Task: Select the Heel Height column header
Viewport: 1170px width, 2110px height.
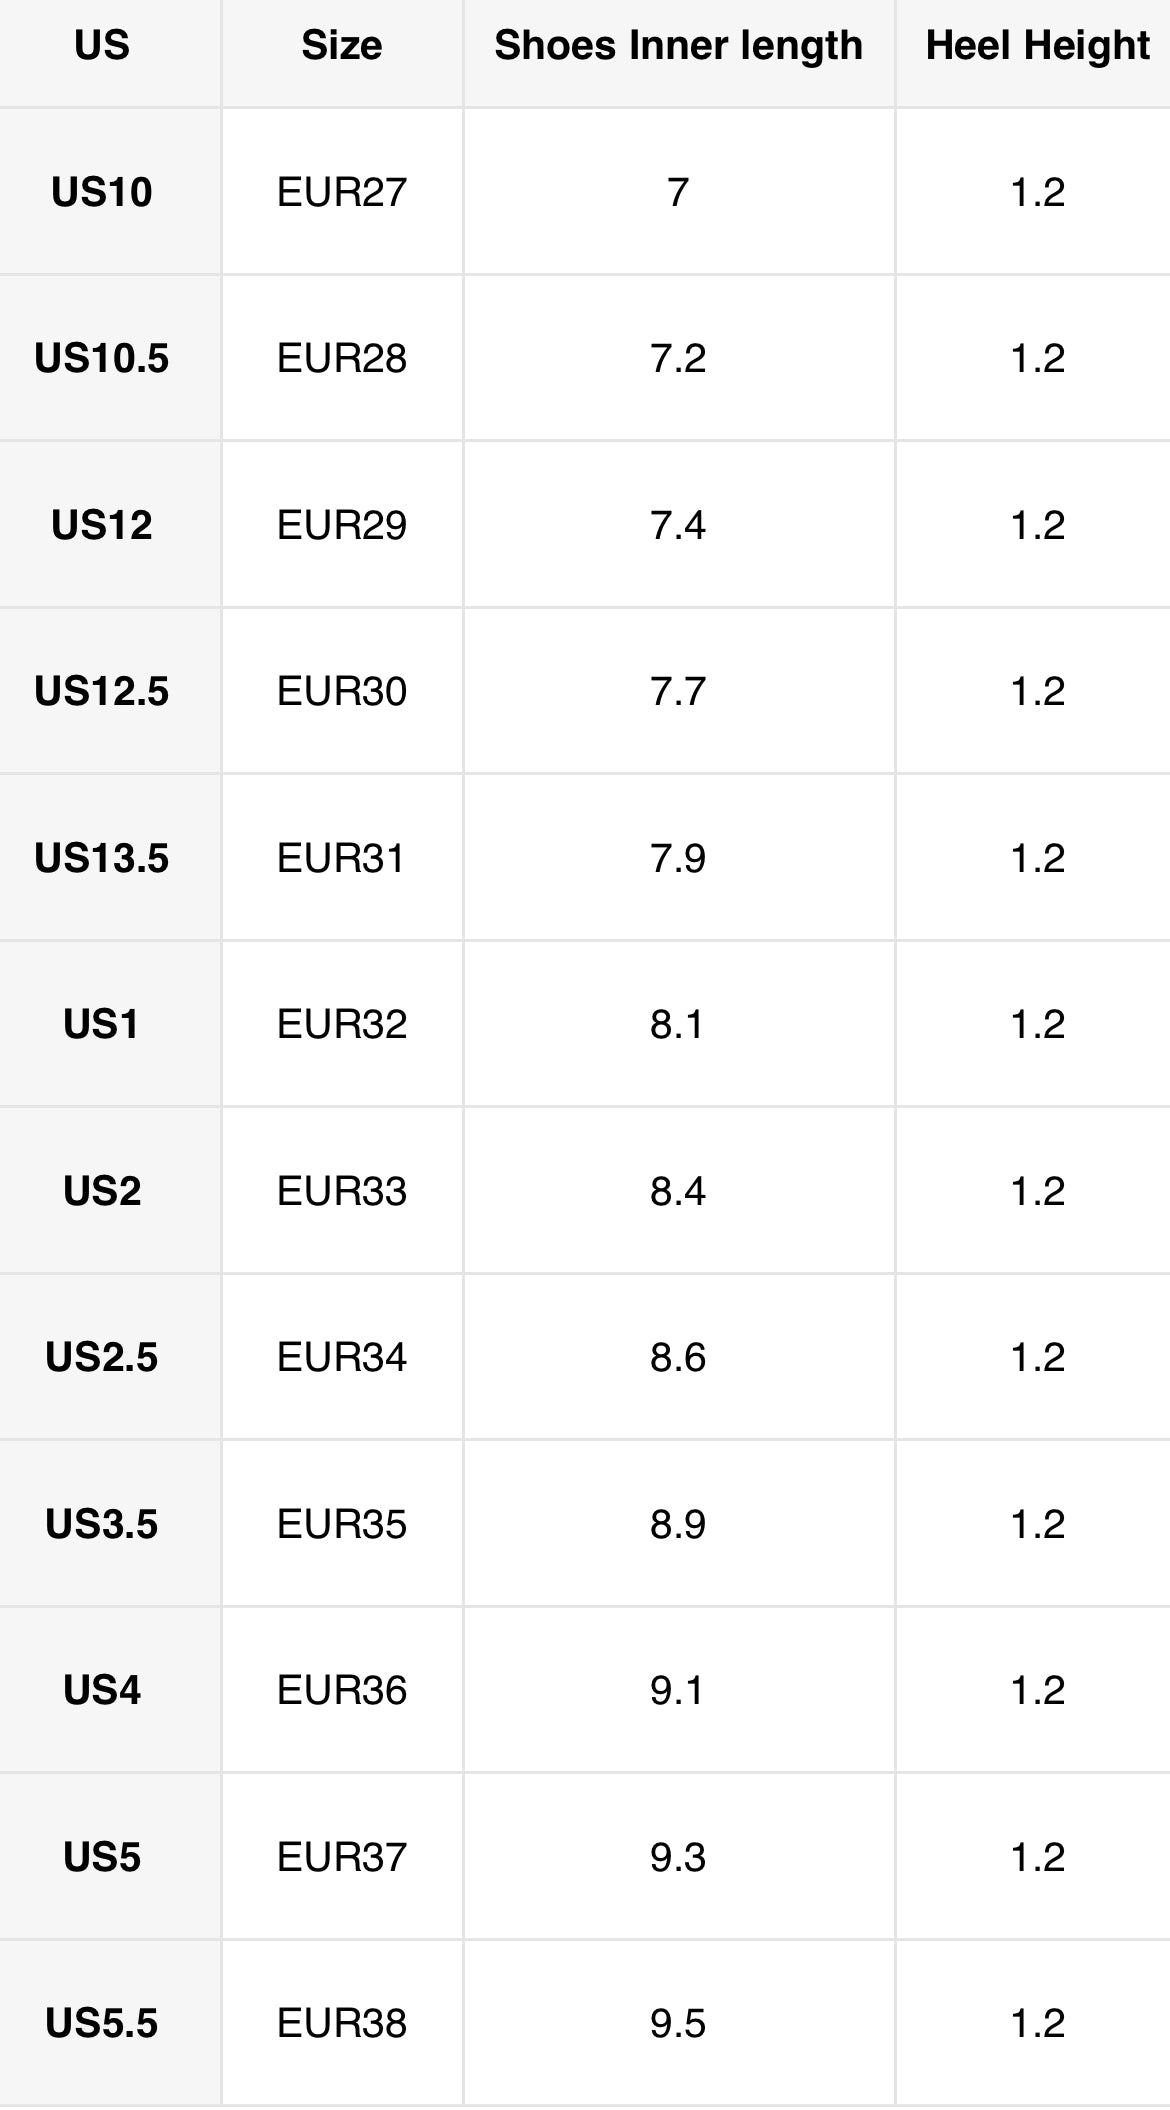Action: [1037, 46]
